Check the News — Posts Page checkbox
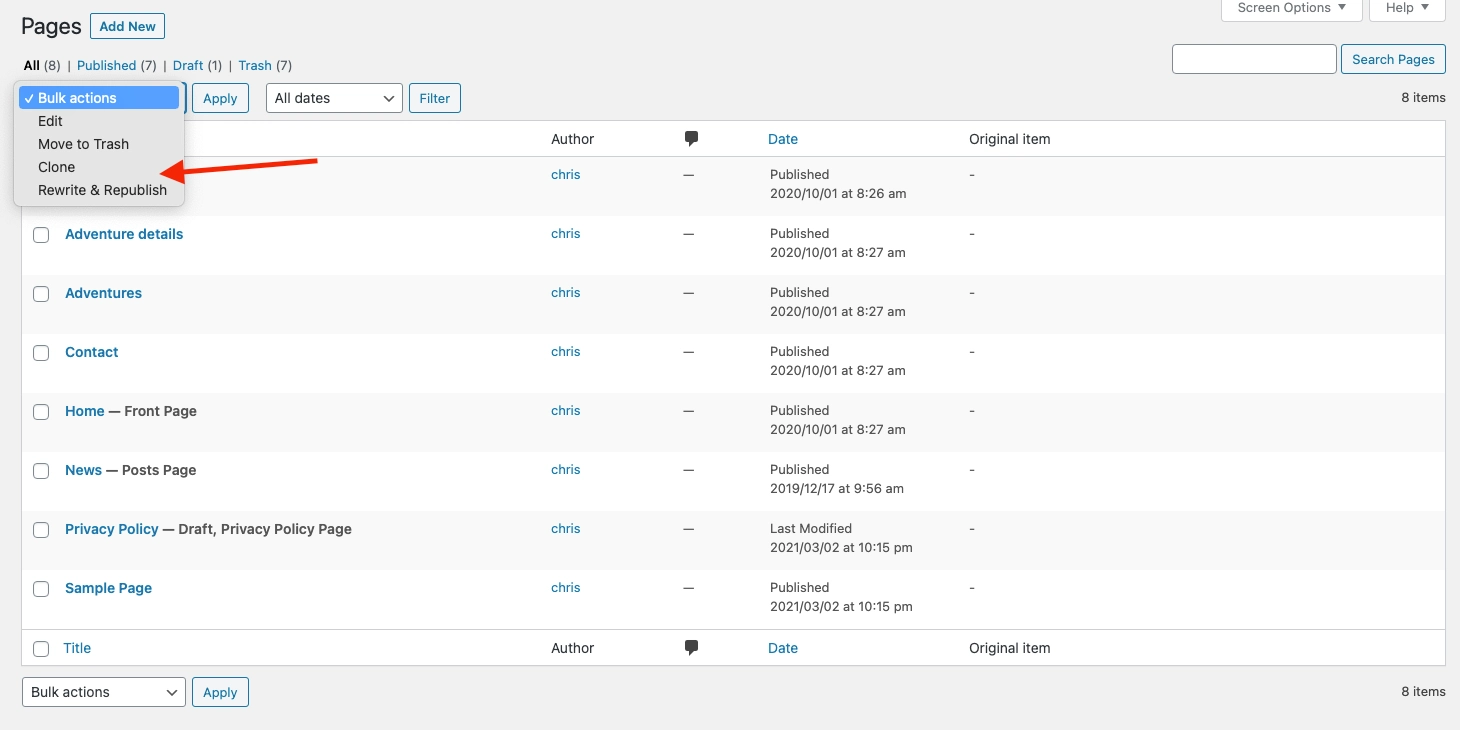Screen dimensions: 1460x730 [41, 471]
